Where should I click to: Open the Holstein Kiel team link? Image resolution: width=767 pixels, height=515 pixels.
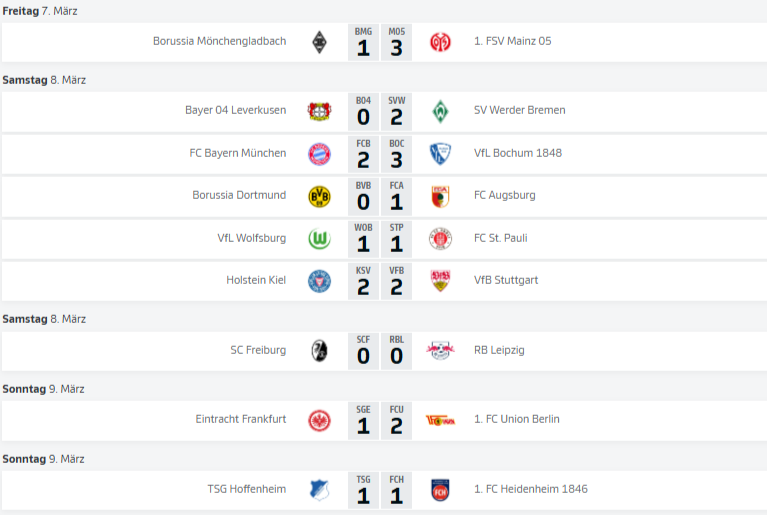tap(256, 281)
